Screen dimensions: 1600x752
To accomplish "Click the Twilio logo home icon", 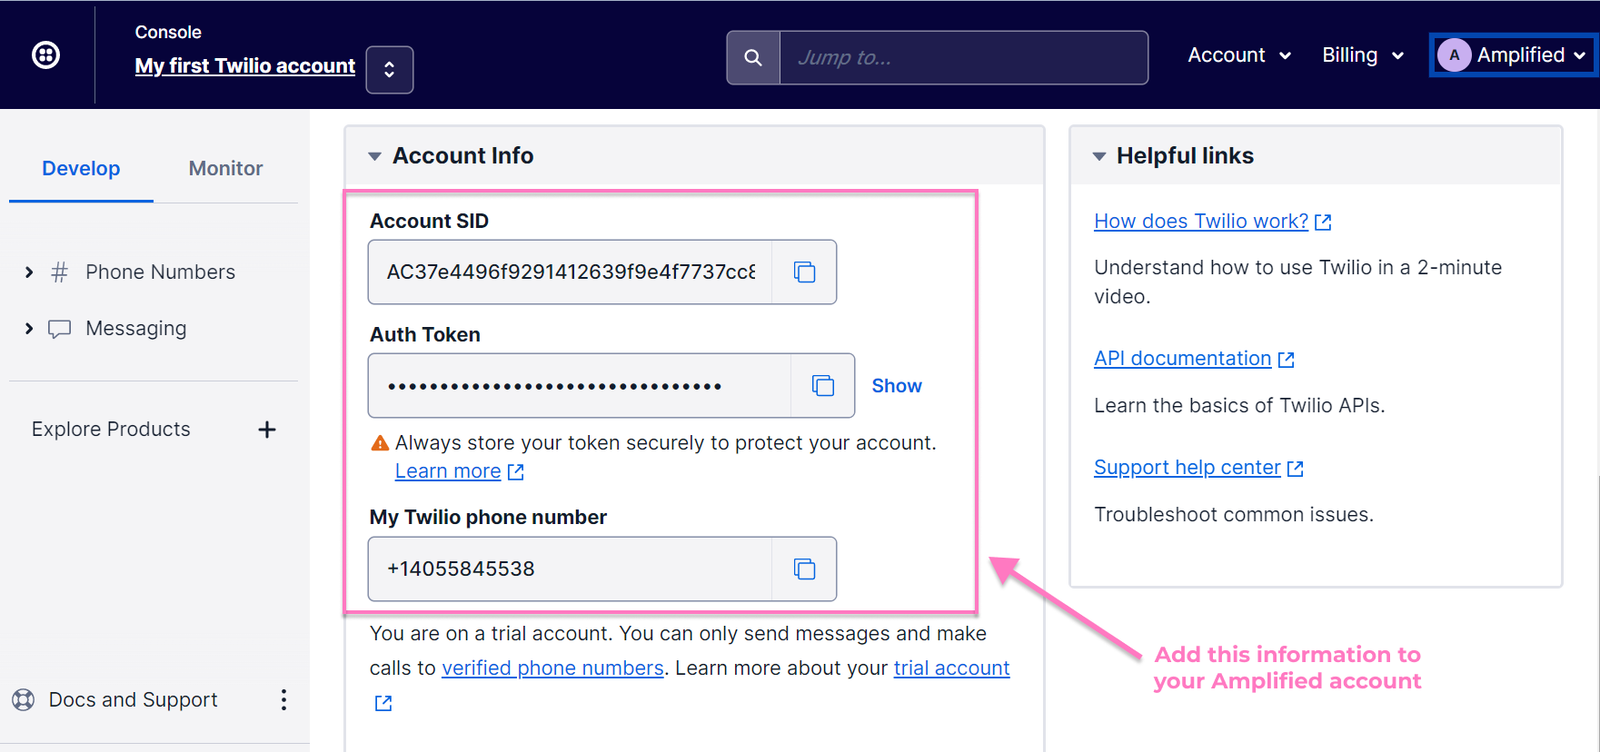I will coord(46,55).
